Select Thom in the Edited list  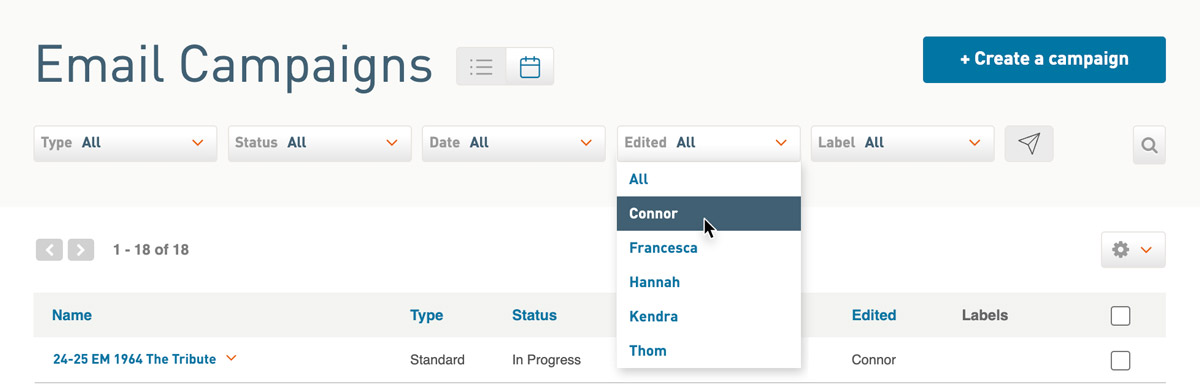(x=709, y=350)
